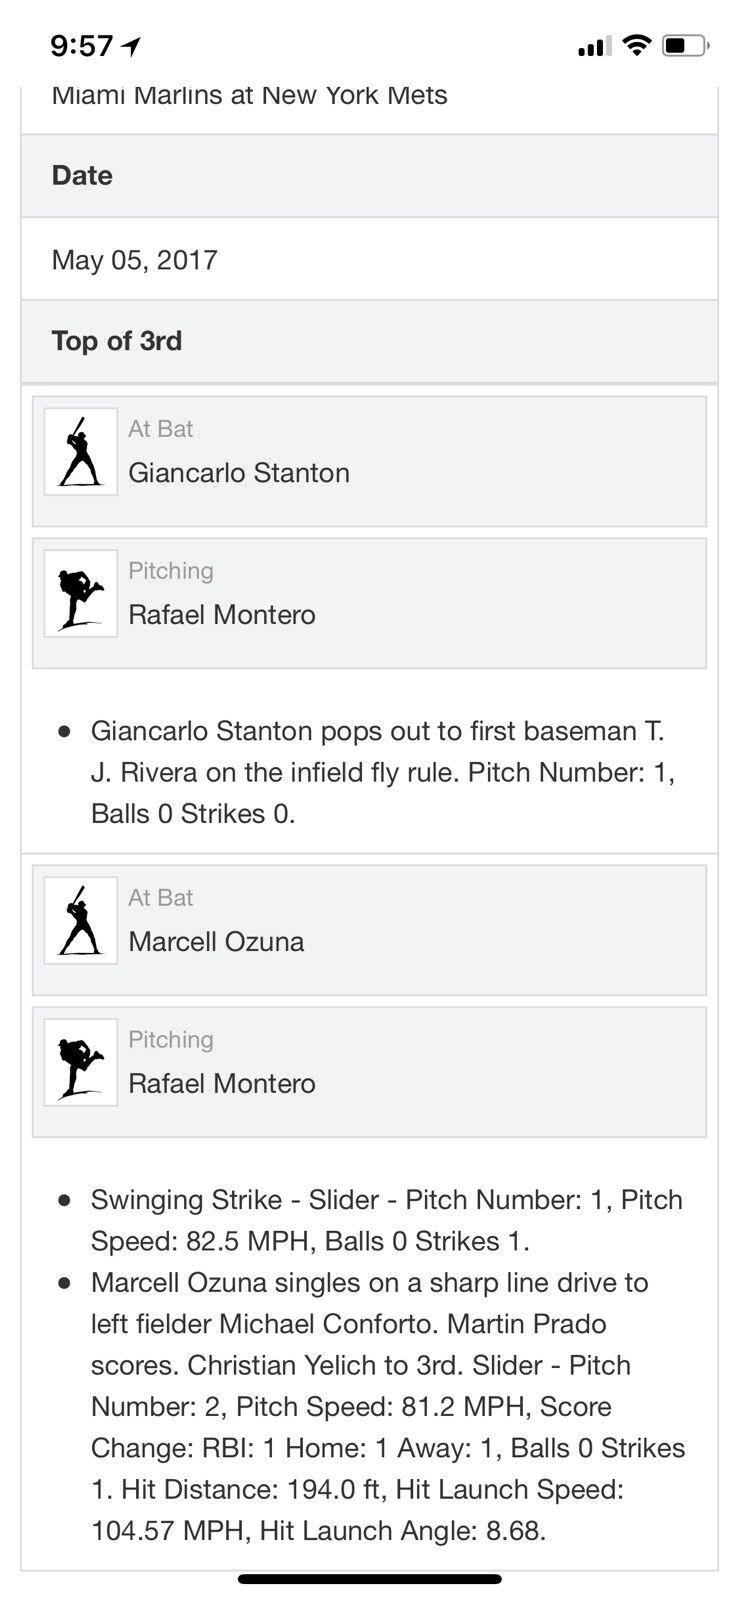The height and width of the screenshot is (1600, 739).
Task: Tap Rafael Montero name in the first Pitching card
Action: [x=222, y=615]
